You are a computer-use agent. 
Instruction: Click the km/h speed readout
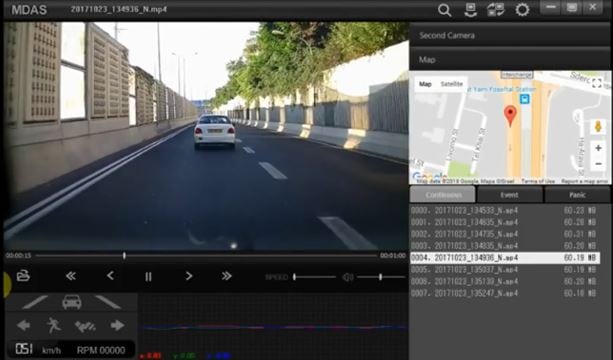click(x=38, y=349)
